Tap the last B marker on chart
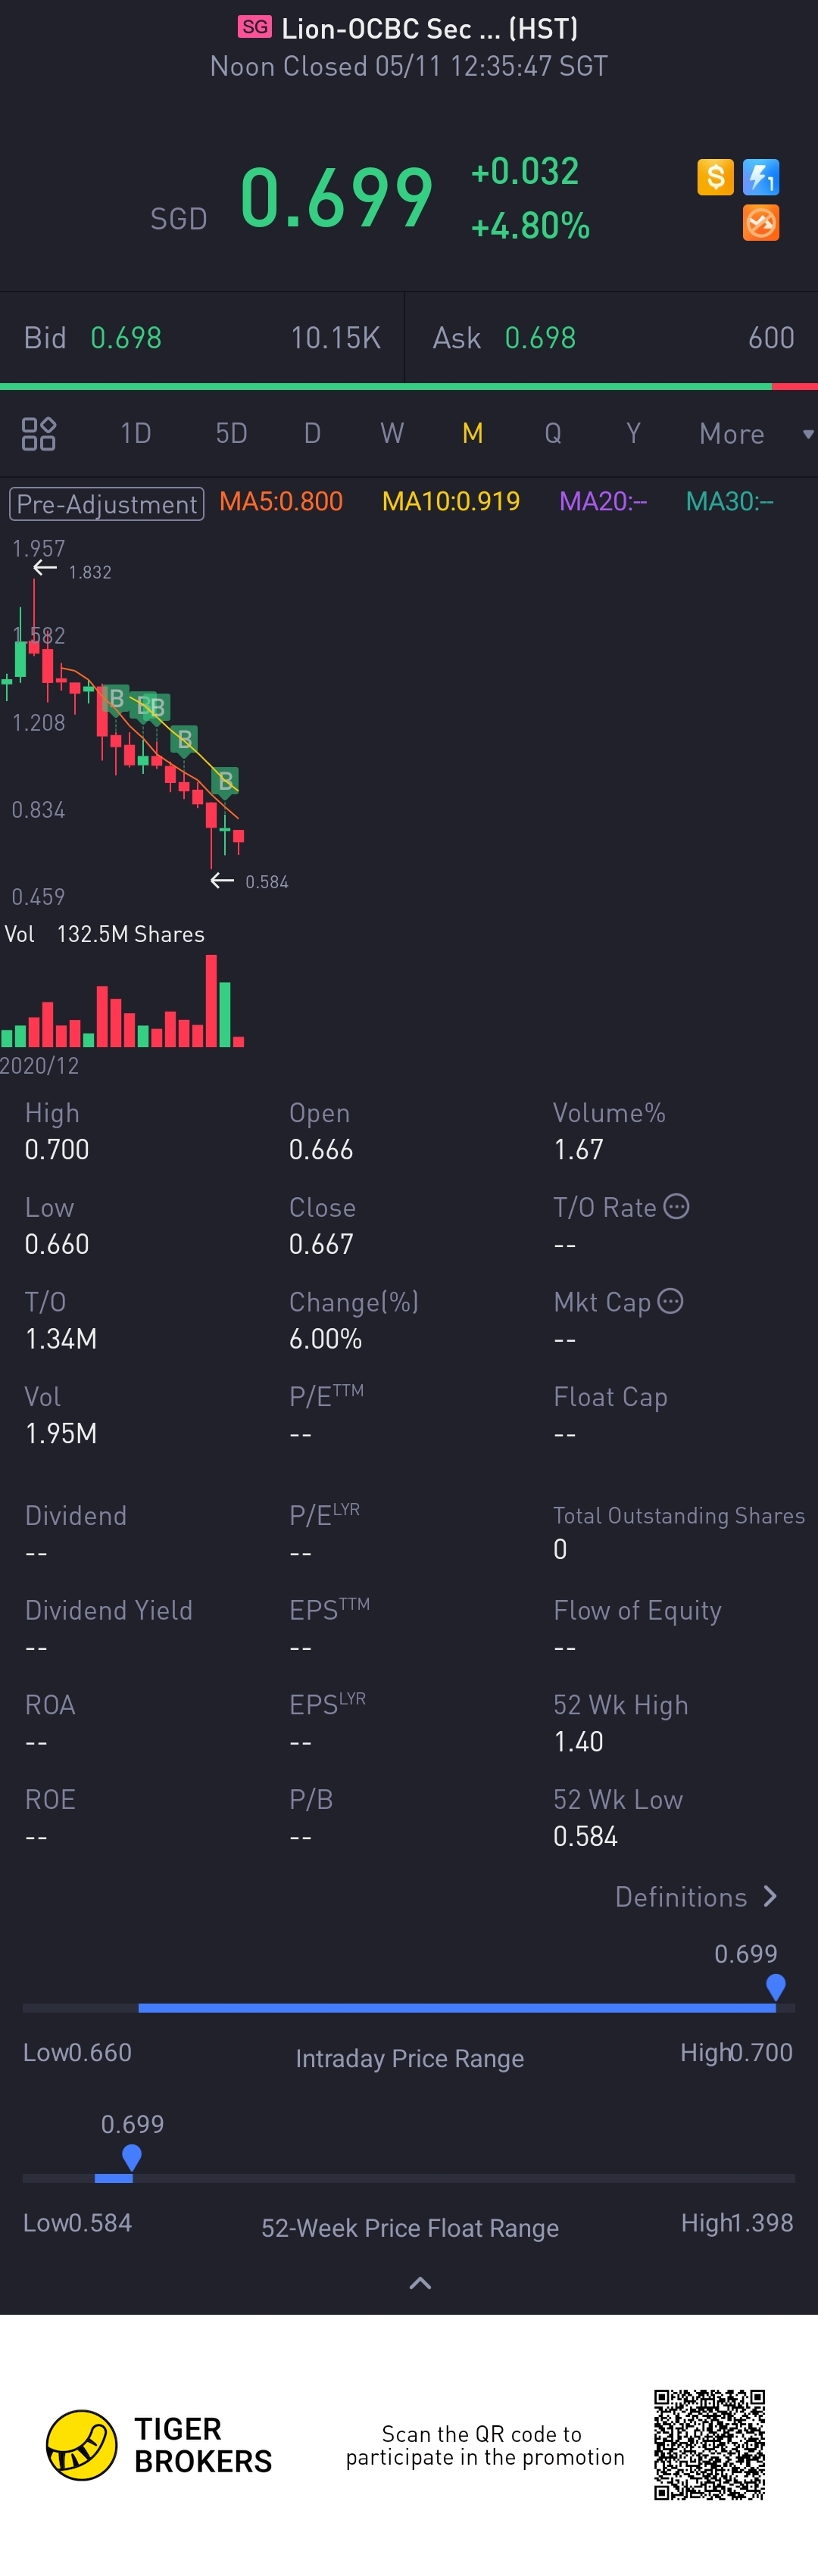 point(226,781)
